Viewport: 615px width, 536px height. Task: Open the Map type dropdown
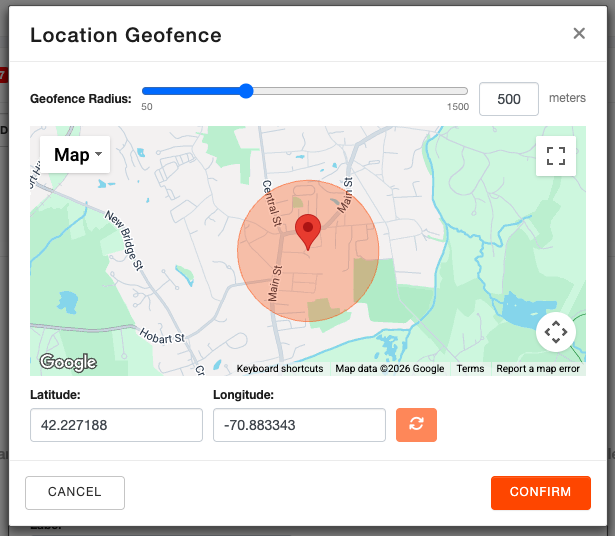pyautogui.click(x=75, y=155)
